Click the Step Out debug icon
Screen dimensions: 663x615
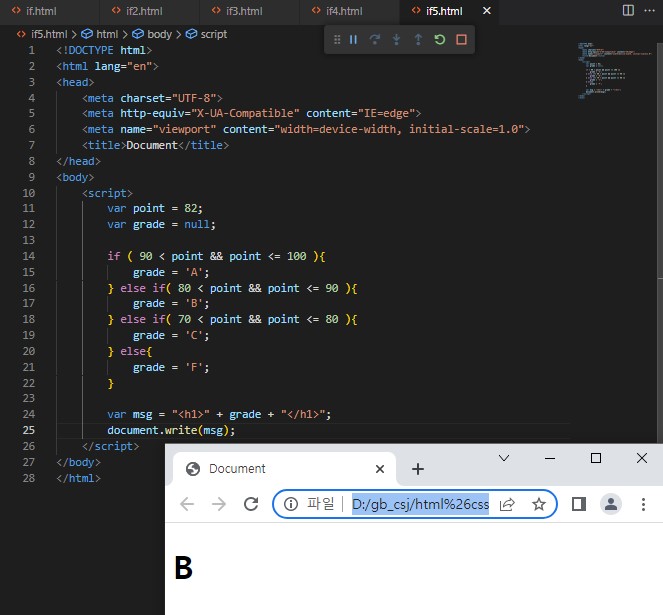tap(418, 40)
